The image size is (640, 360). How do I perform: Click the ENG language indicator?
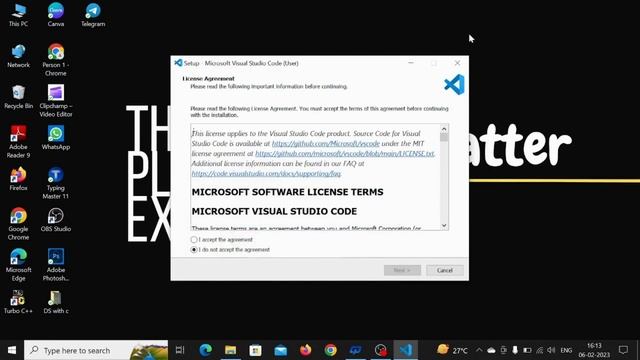566,350
